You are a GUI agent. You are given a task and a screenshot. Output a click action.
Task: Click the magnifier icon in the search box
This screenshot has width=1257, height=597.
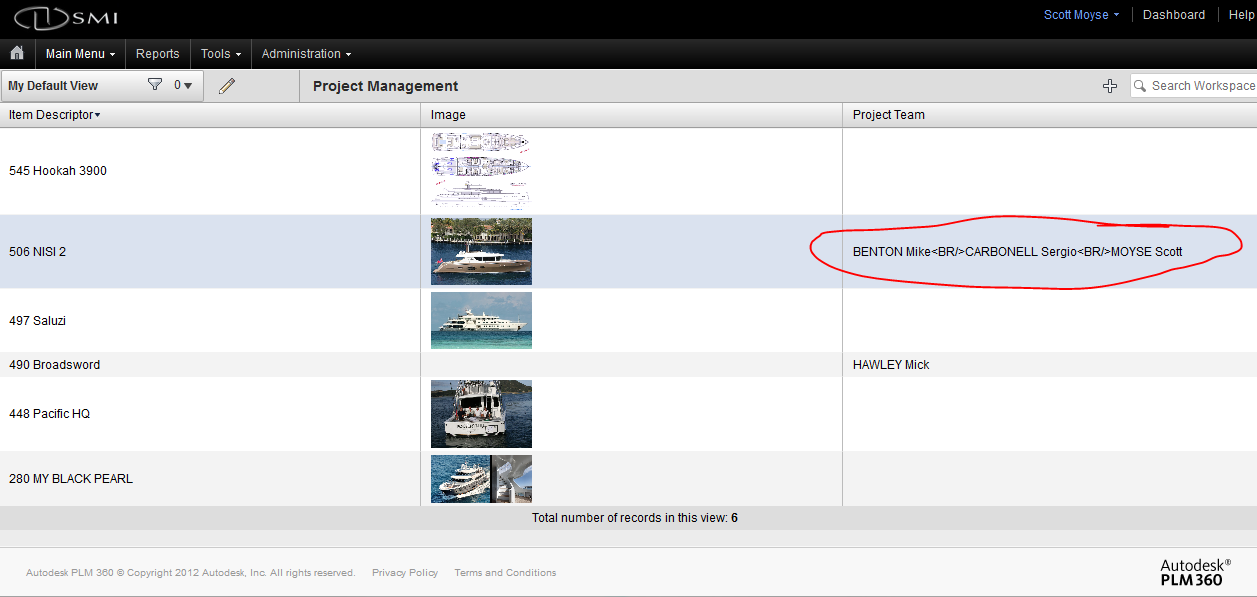[1138, 86]
